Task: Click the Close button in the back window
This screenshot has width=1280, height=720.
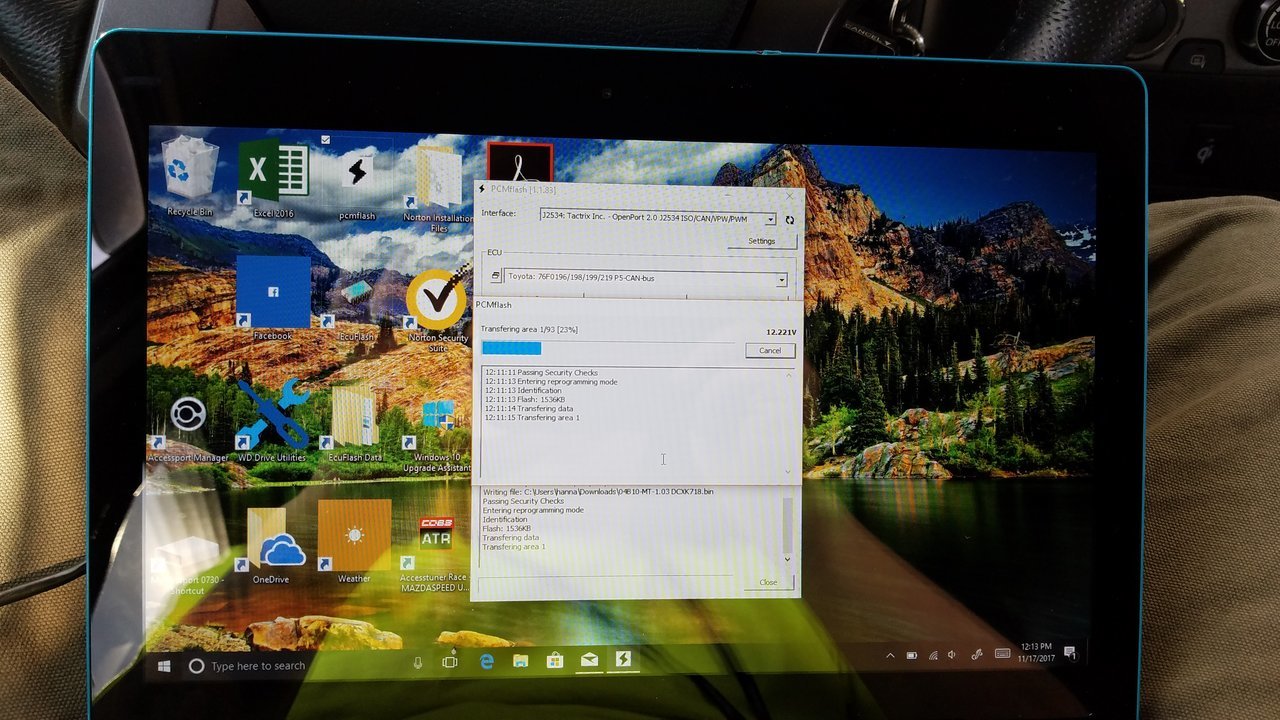Action: (768, 582)
